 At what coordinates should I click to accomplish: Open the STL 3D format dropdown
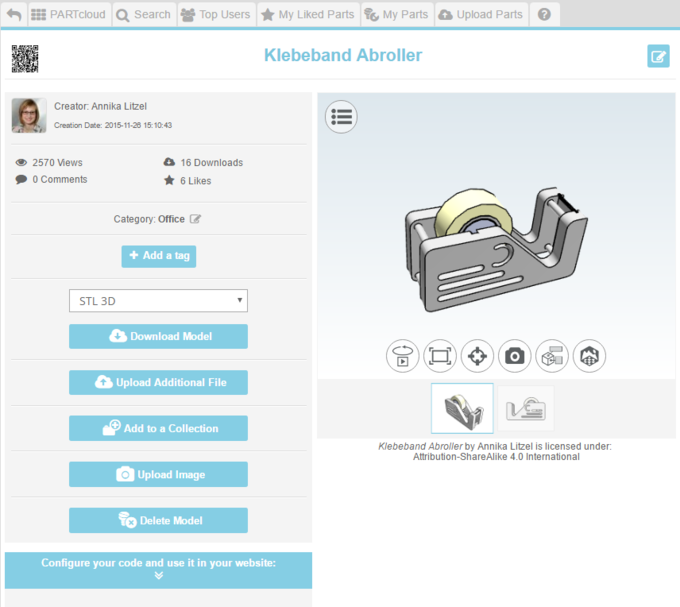[x=158, y=301]
